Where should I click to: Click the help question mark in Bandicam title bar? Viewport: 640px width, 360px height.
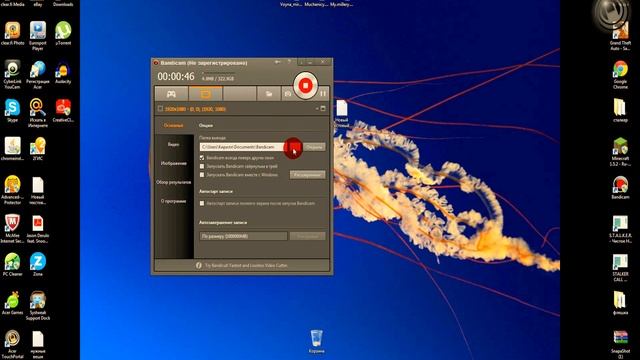[x=289, y=62]
